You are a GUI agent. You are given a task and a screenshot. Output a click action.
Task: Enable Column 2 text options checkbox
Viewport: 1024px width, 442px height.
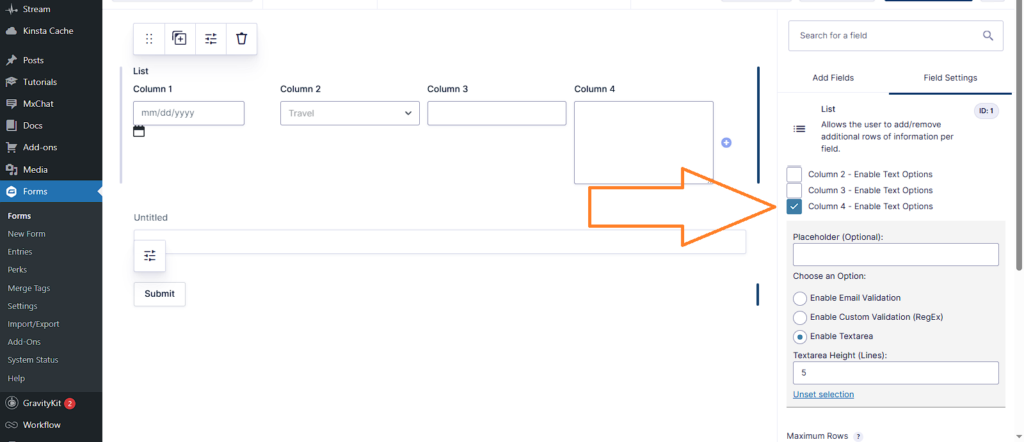pyautogui.click(x=794, y=174)
